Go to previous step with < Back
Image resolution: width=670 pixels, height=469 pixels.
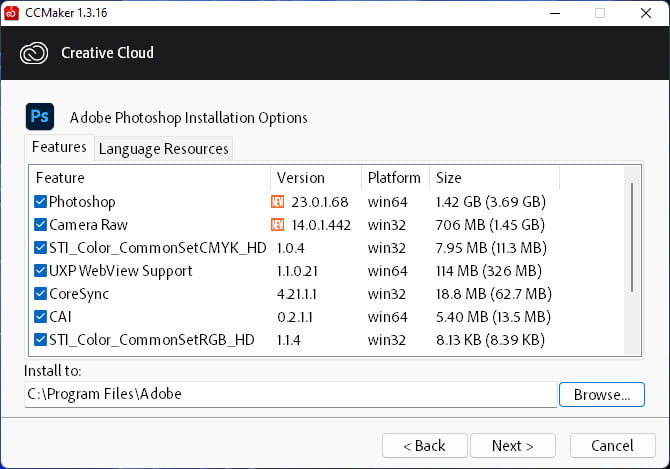(x=425, y=446)
